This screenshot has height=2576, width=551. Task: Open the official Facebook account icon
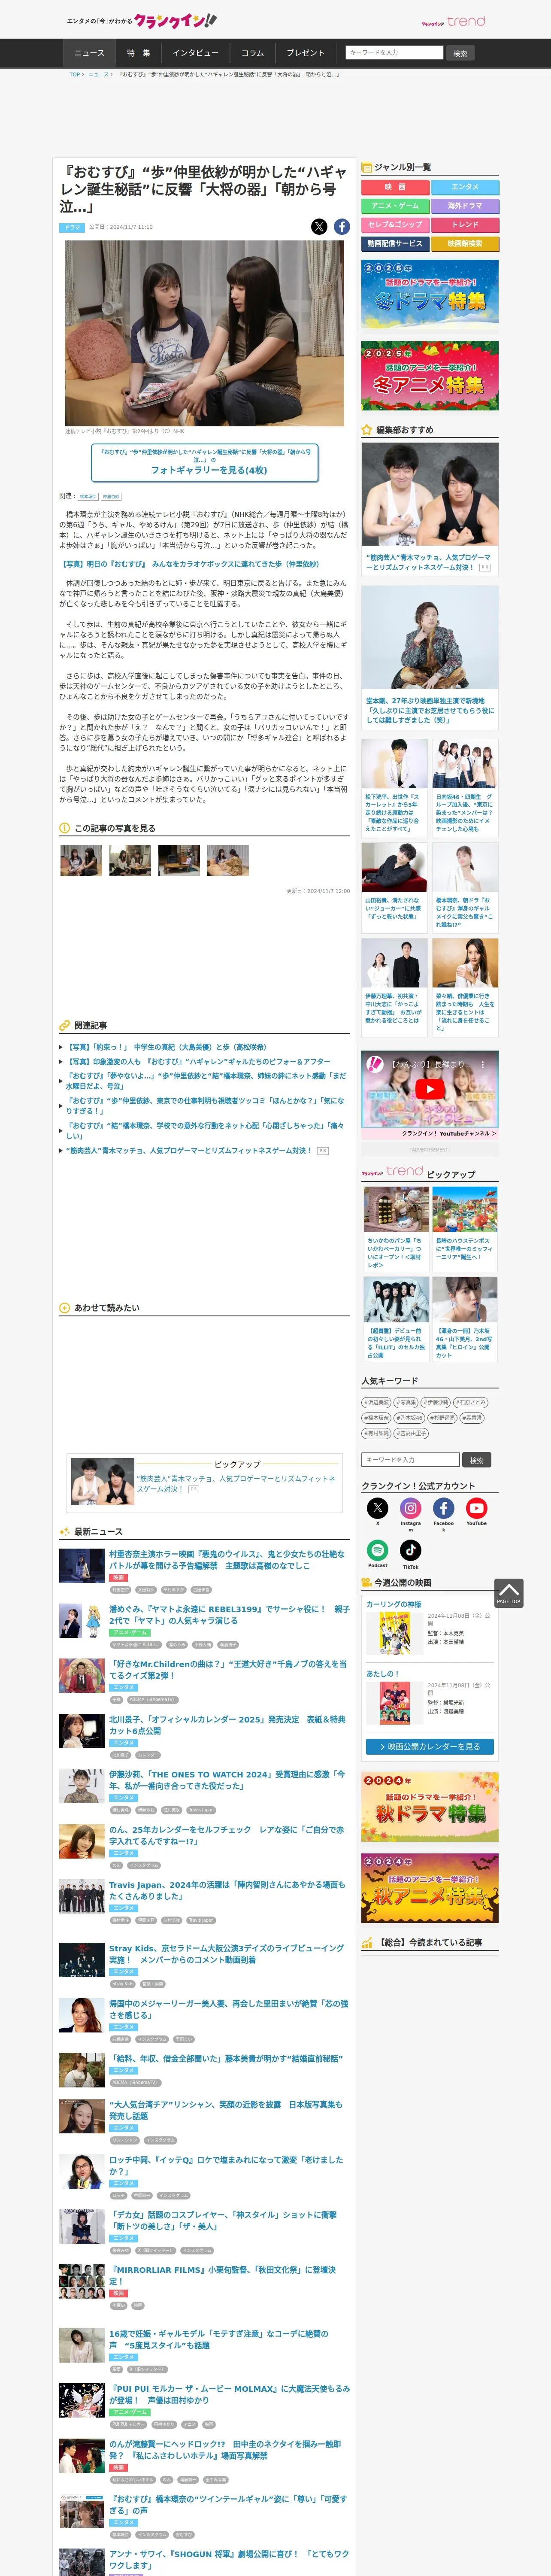(444, 1507)
